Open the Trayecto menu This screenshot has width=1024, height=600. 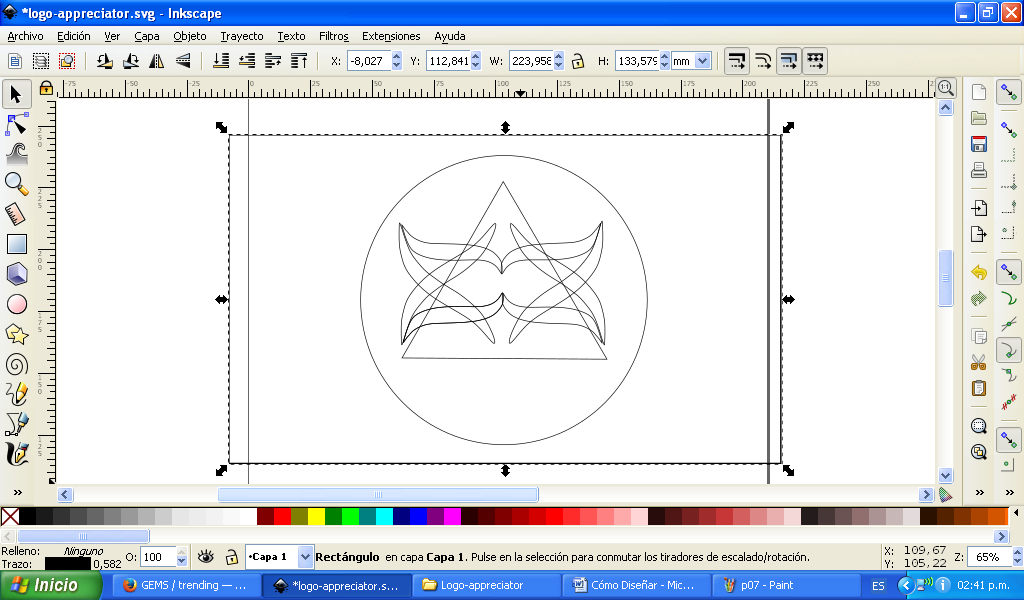[242, 37]
